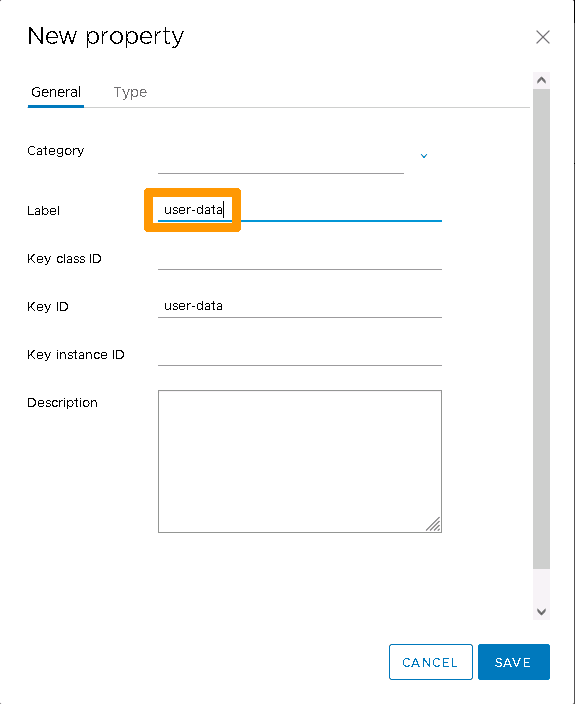Click the Description field label
The width and height of the screenshot is (575, 704).
point(62,403)
